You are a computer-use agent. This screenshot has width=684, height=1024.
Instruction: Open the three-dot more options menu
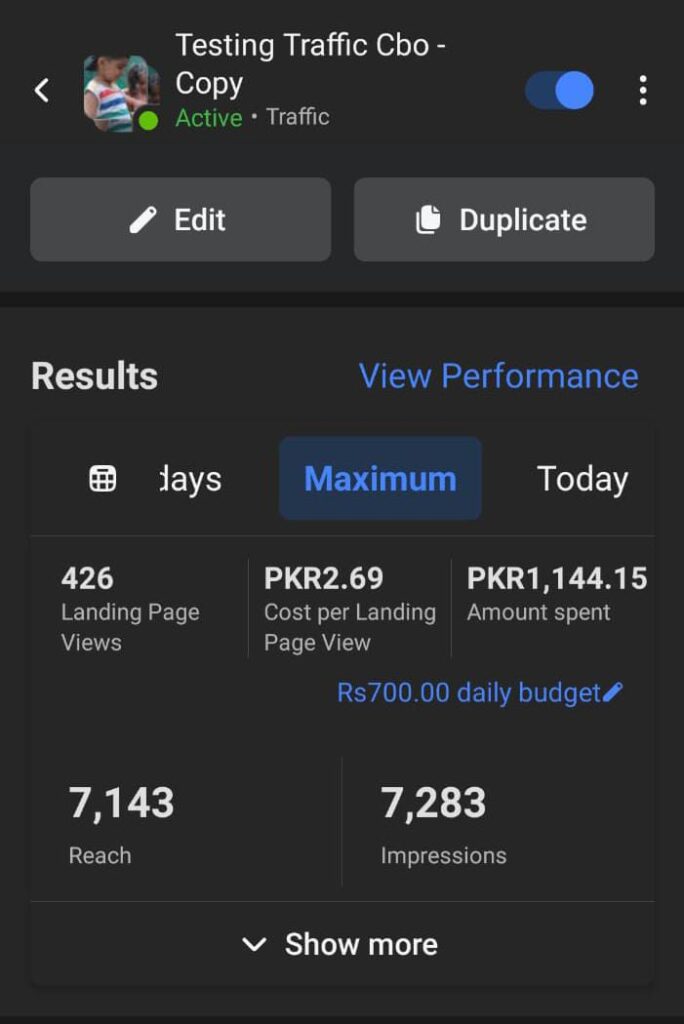click(x=642, y=91)
